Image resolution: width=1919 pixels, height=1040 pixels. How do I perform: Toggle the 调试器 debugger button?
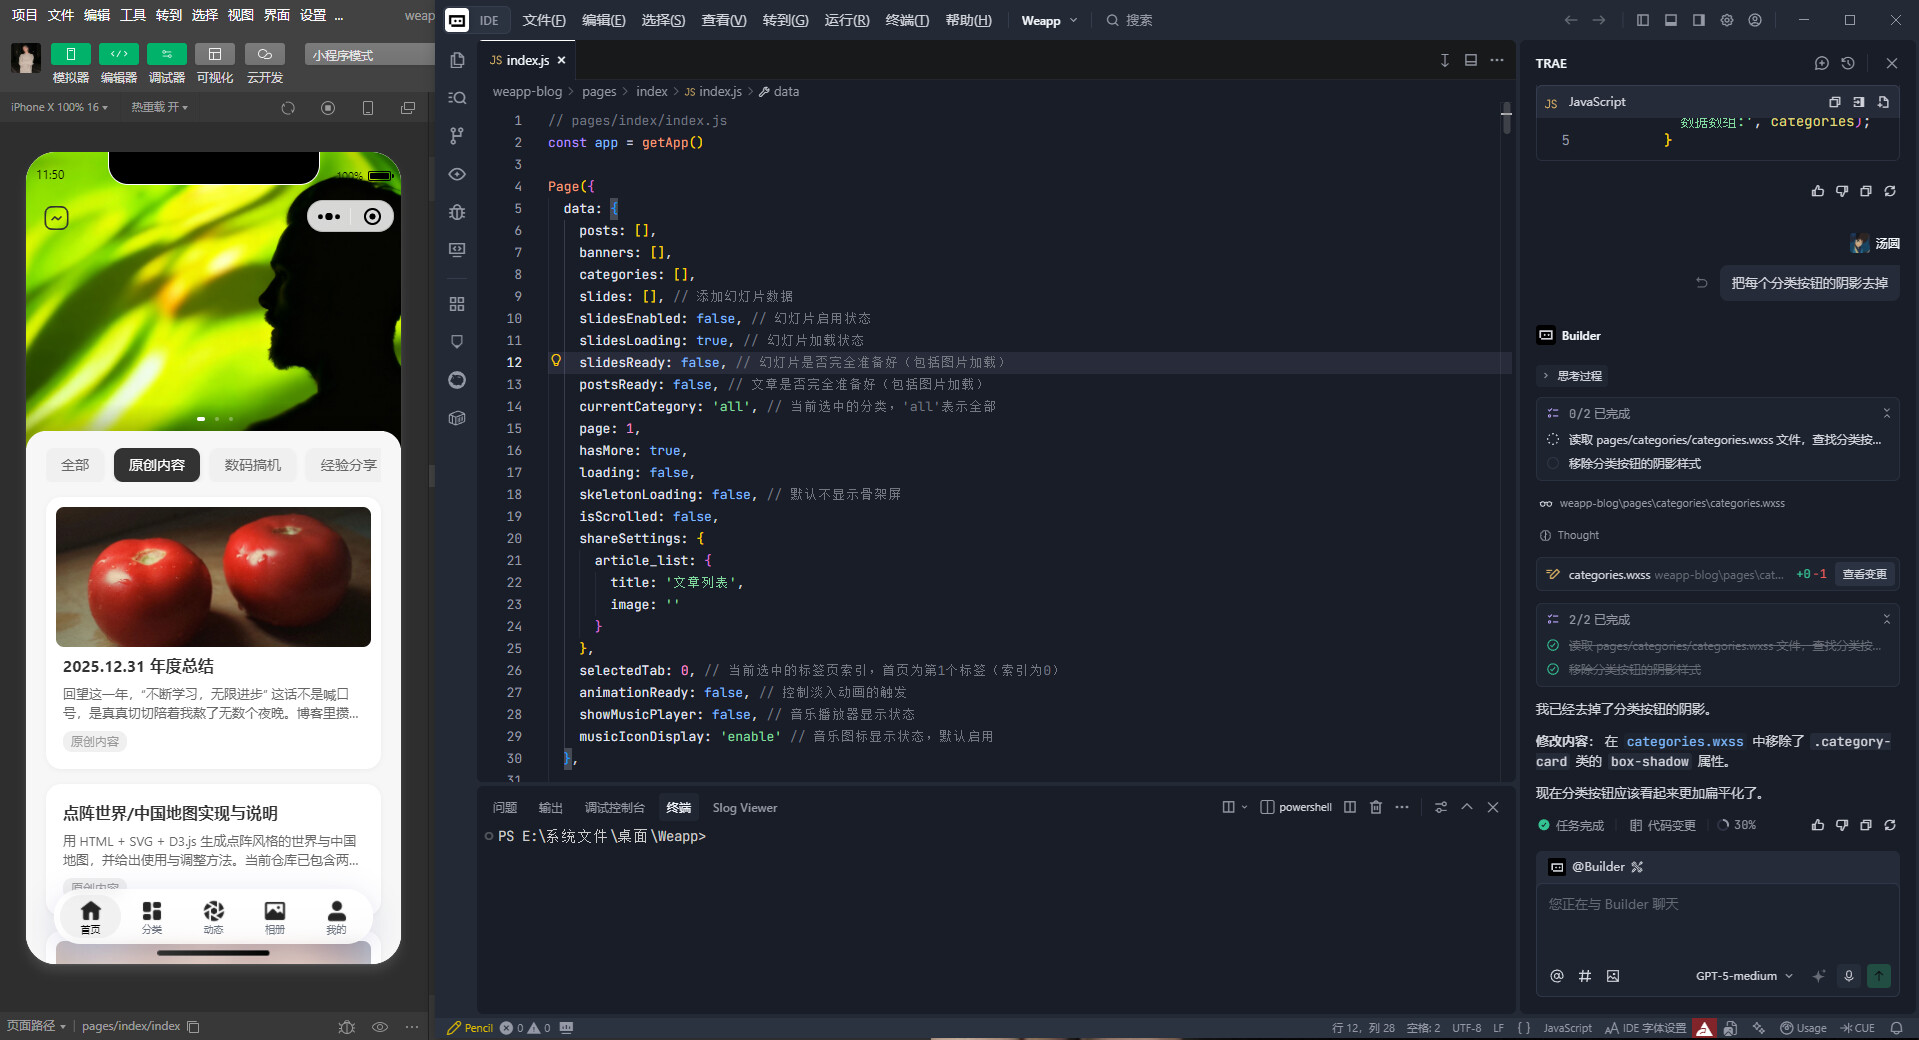point(166,54)
